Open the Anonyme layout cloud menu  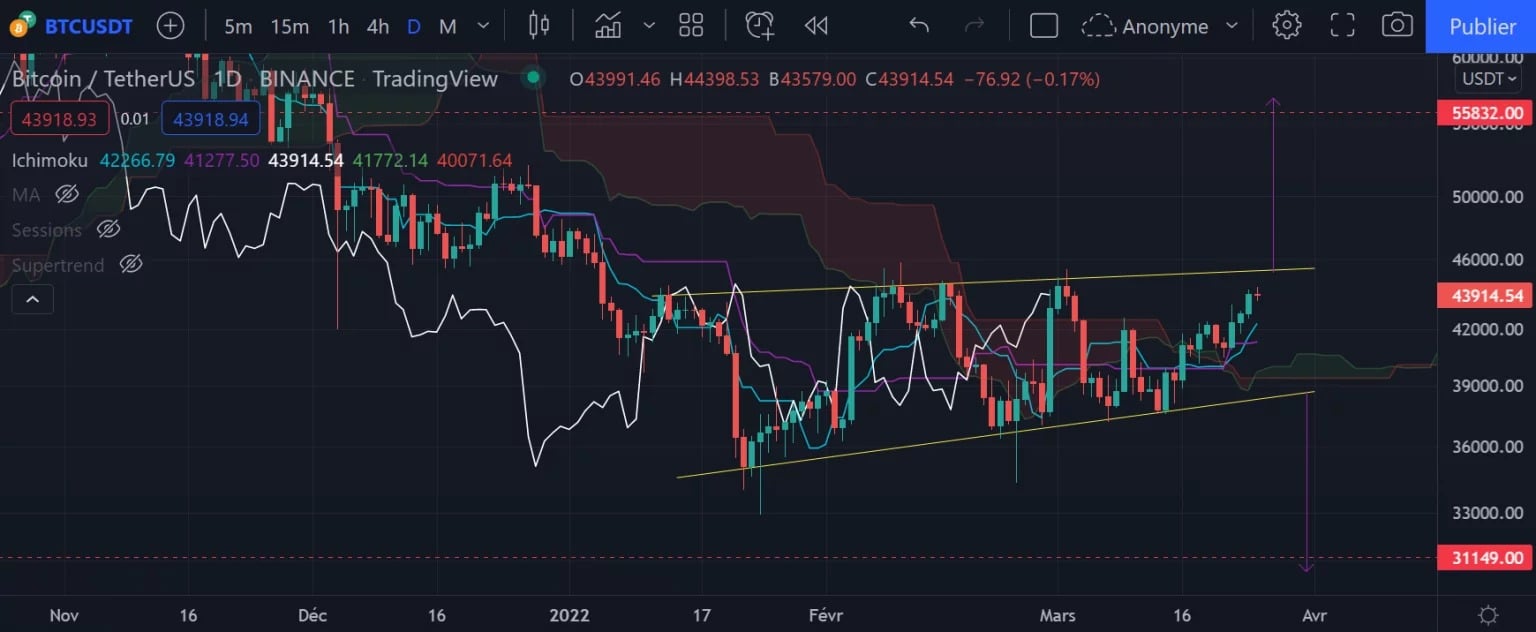[x=1146, y=26]
